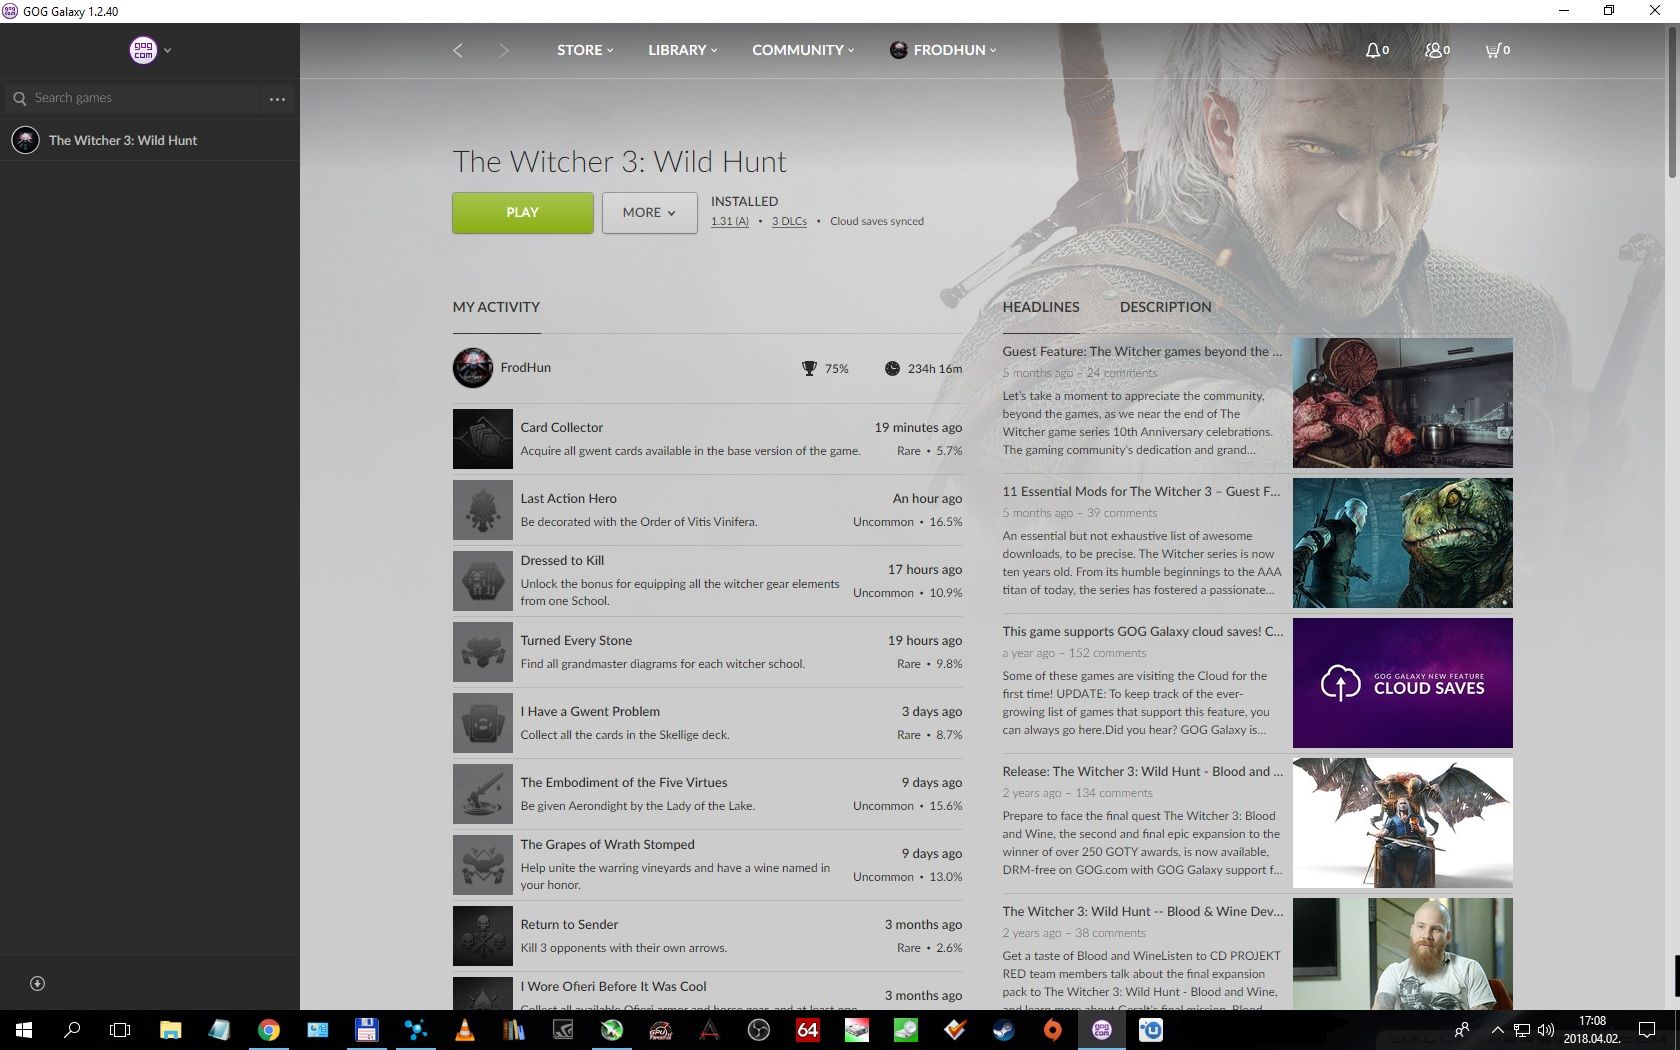Click the 3 DLCs link

(789, 222)
